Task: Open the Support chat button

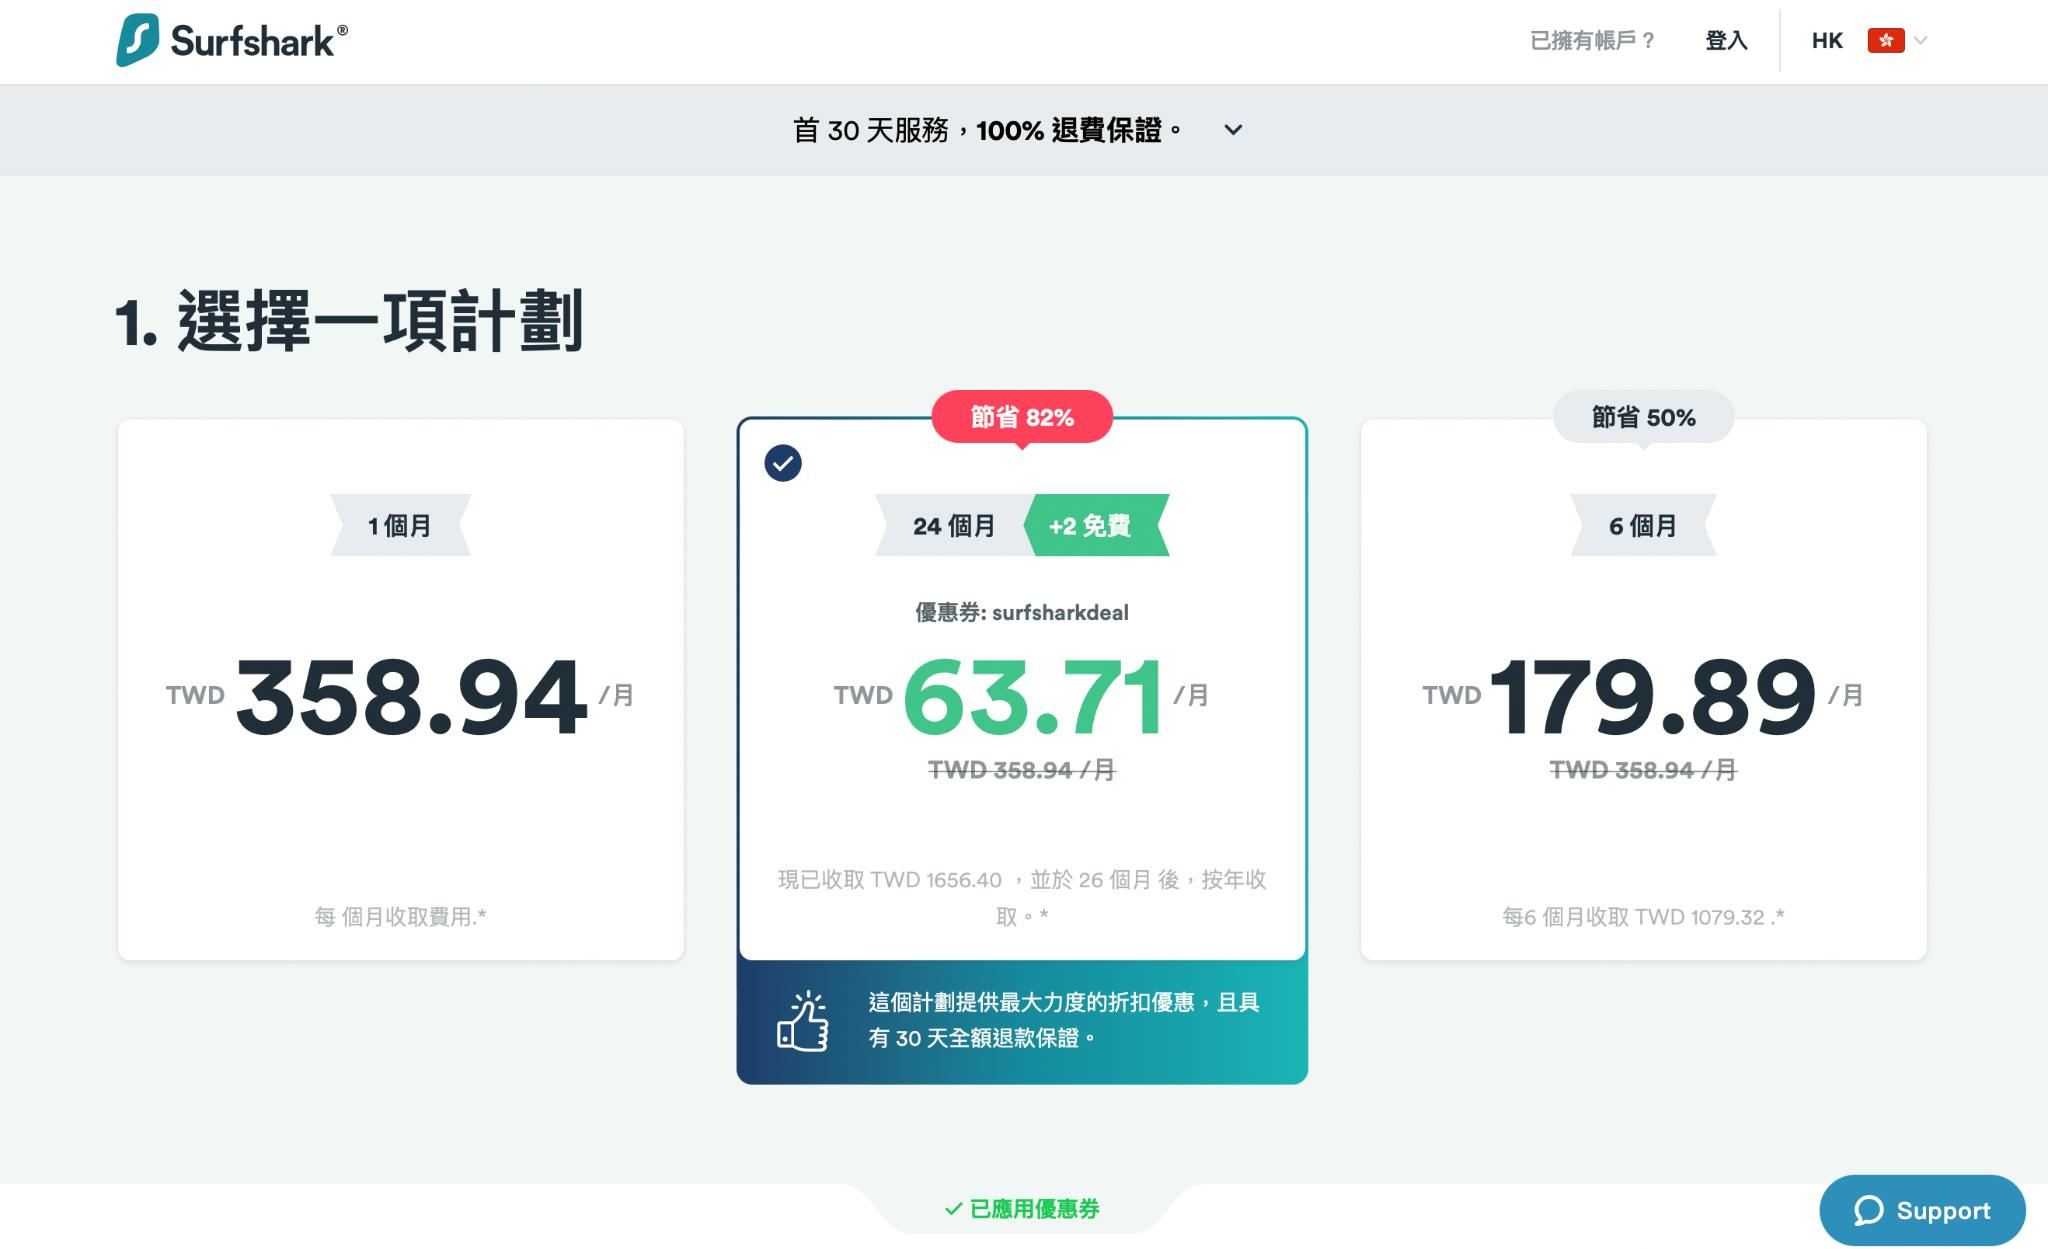Action: 1922,1210
